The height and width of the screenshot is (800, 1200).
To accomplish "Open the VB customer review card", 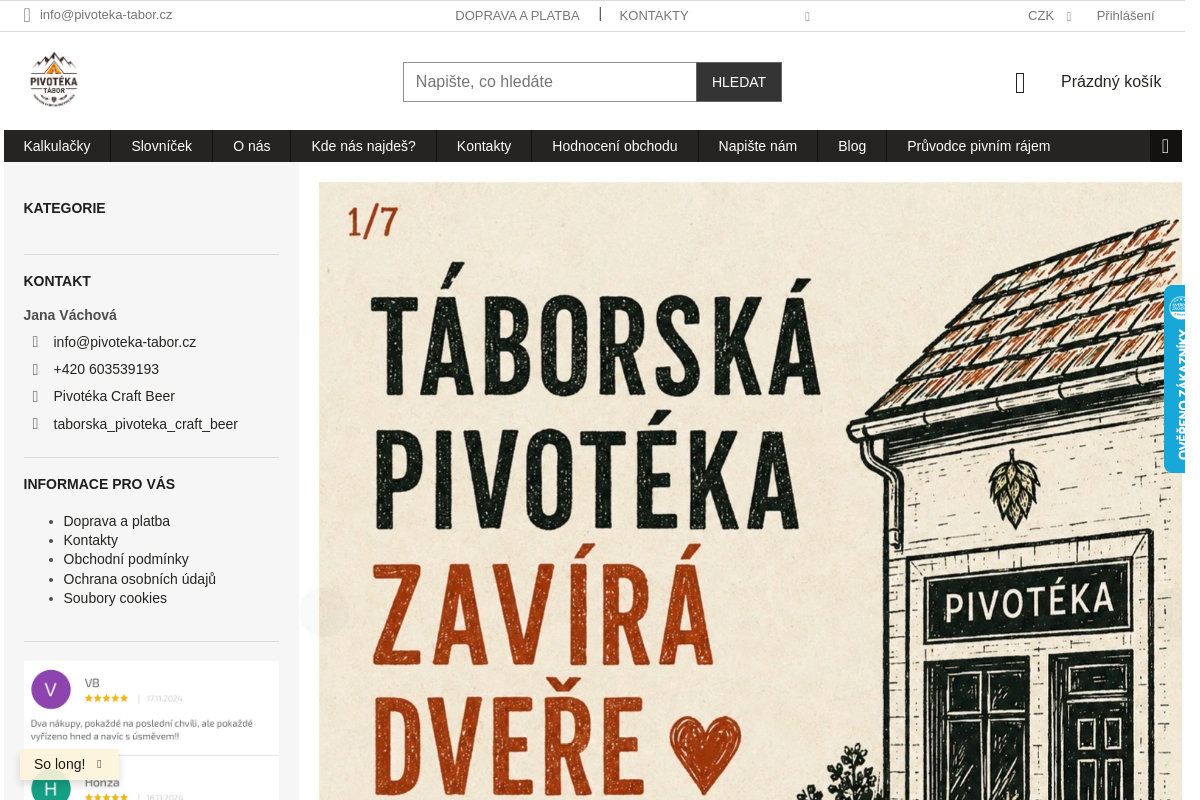I will 151,708.
